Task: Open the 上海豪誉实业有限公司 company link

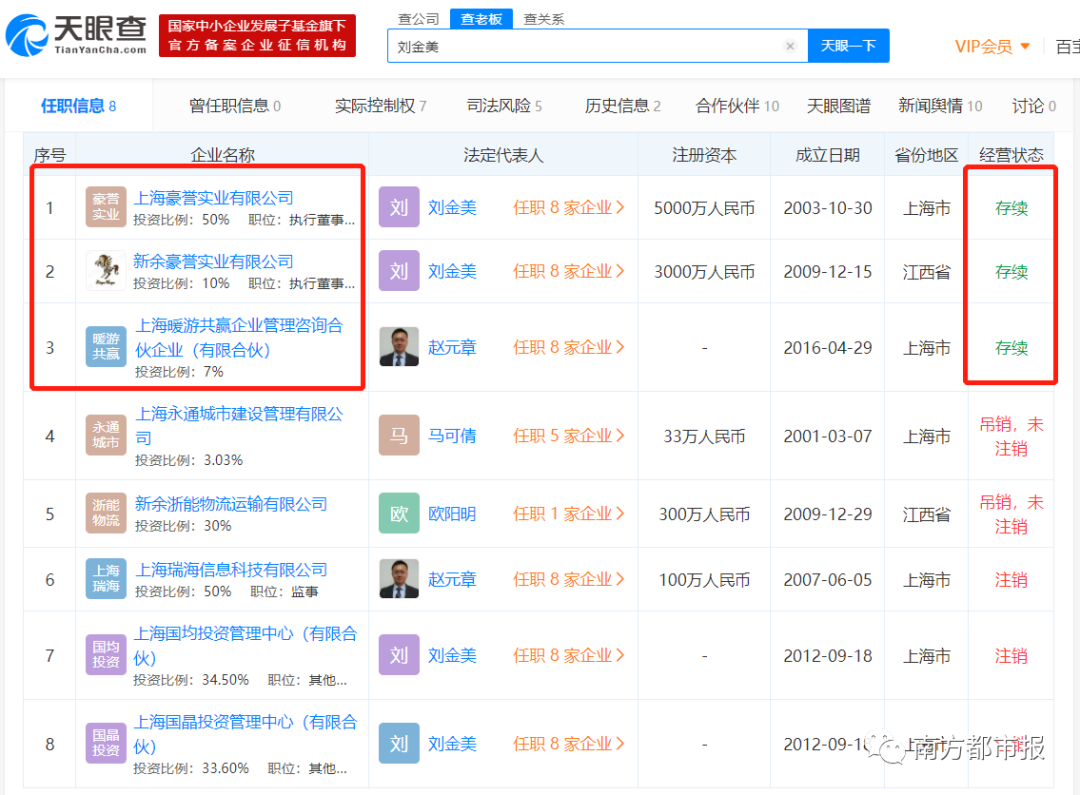Action: (213, 198)
